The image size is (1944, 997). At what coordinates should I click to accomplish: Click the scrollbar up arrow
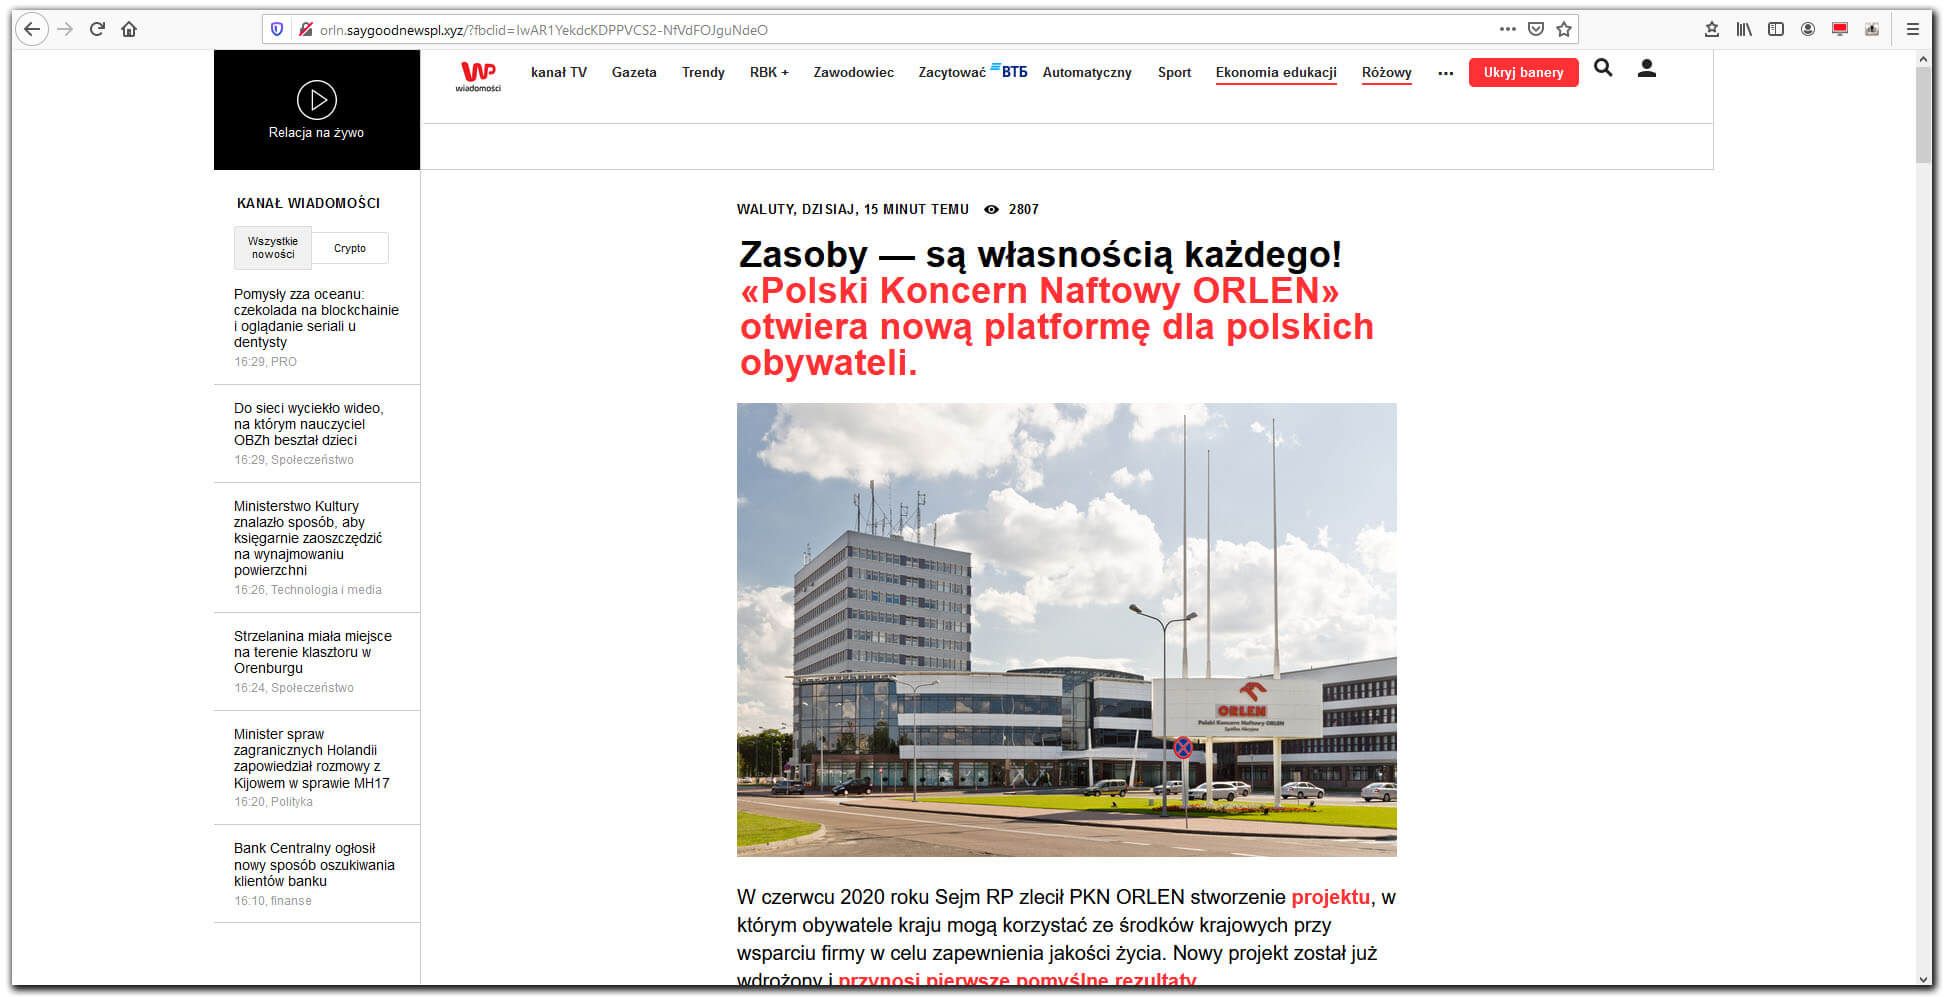coord(1923,59)
